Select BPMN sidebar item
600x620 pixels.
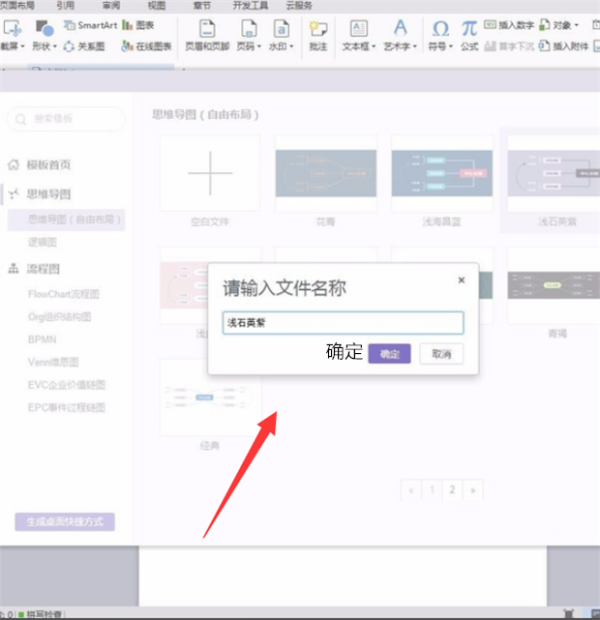(42, 339)
